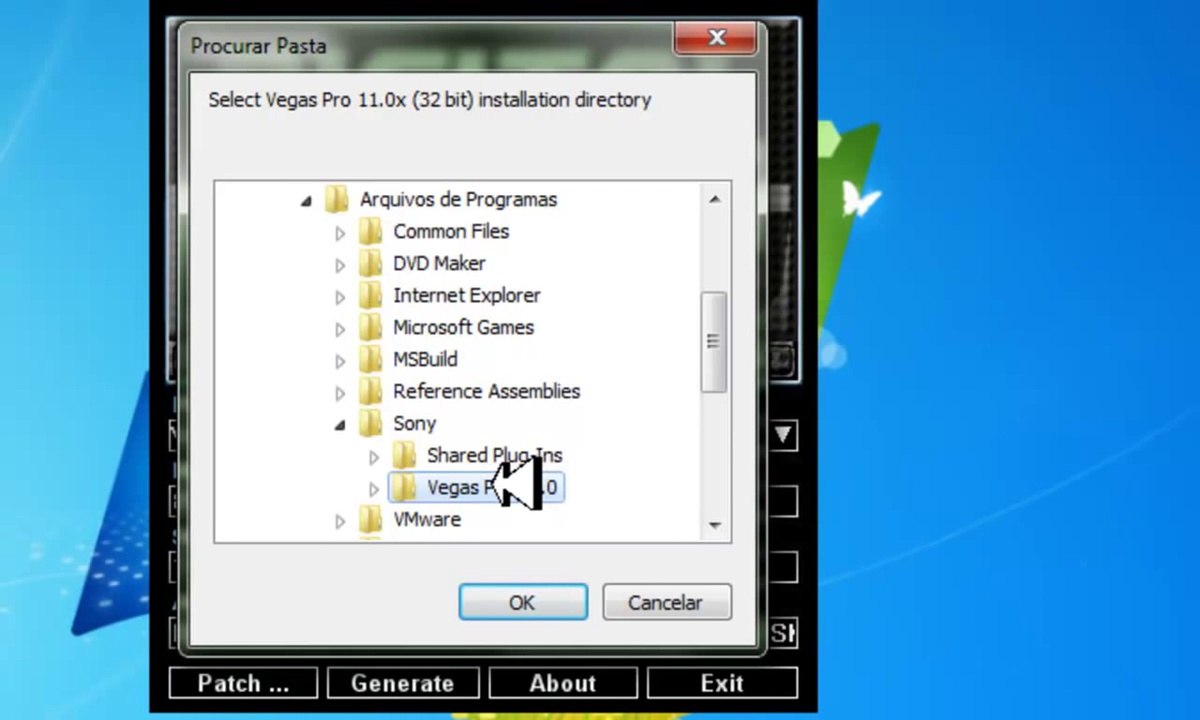Expand the VMware folder node
The width and height of the screenshot is (1200, 720).
pos(340,521)
